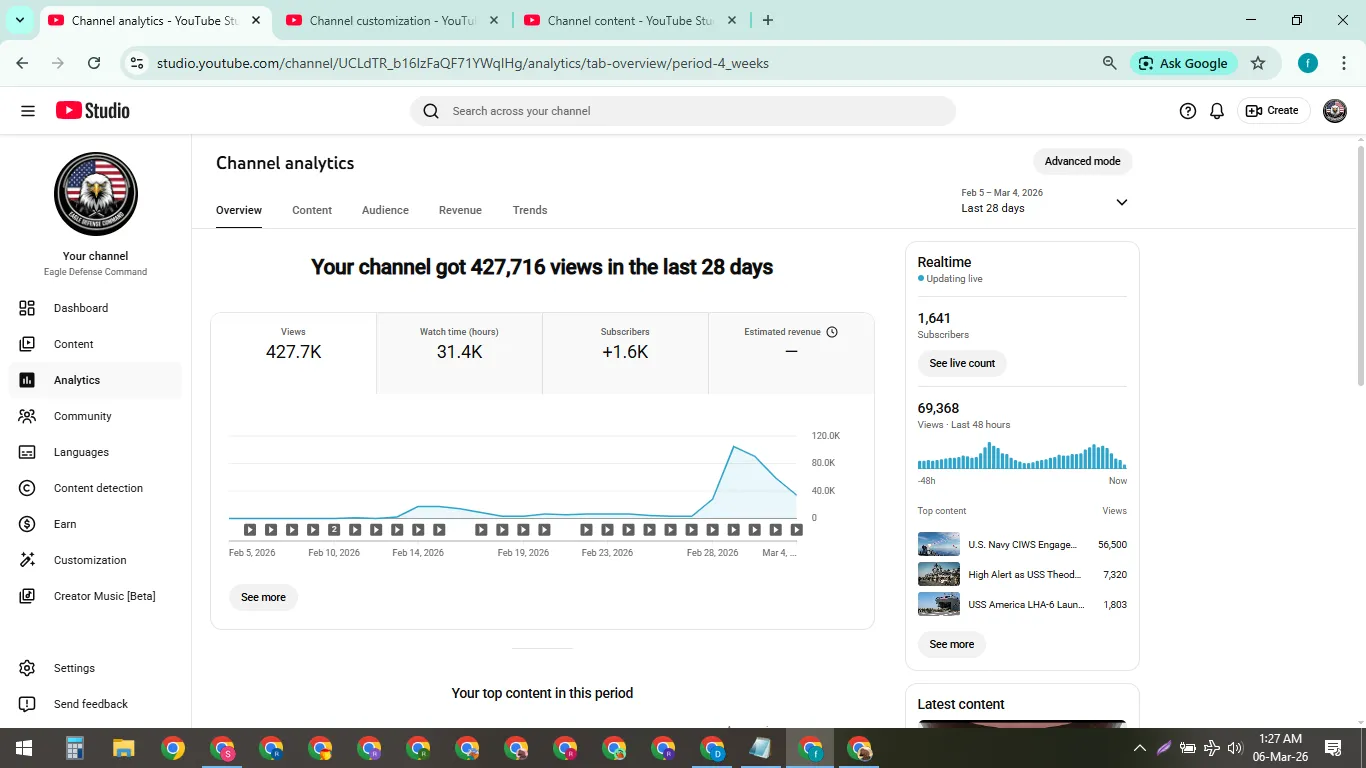Click the Search across your channel field

pos(683,111)
